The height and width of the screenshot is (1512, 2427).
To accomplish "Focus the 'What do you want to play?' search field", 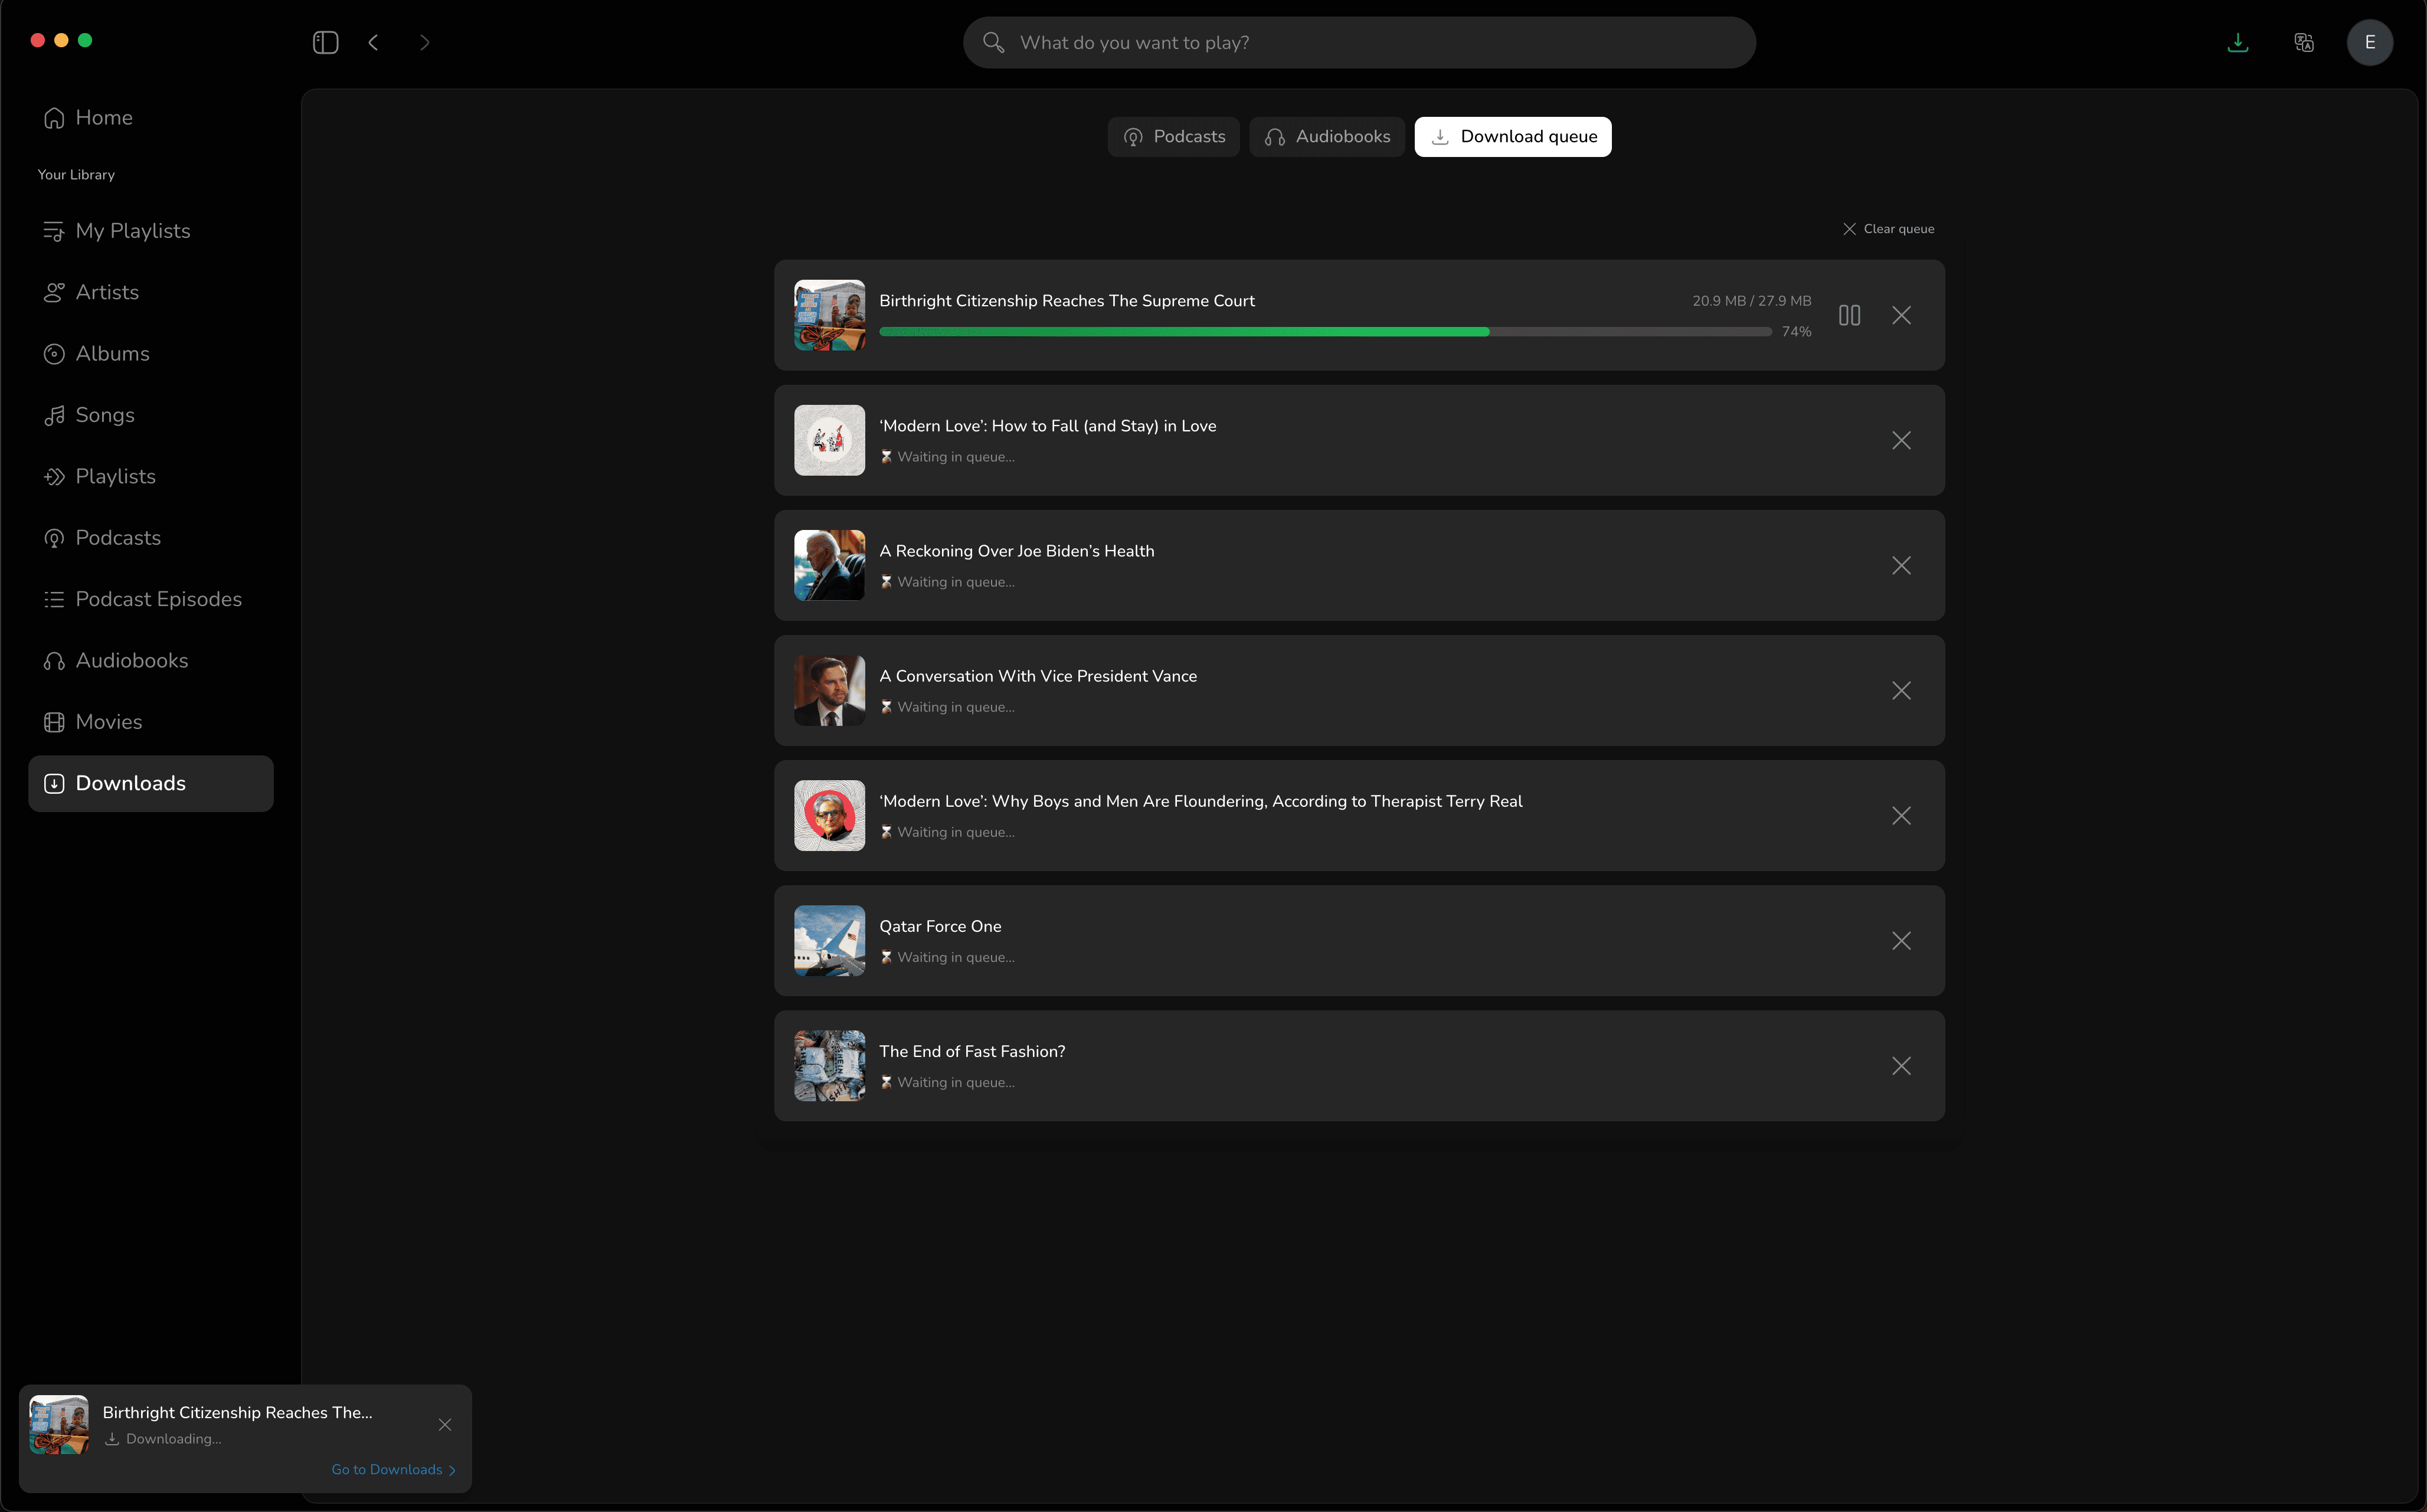I will [1359, 42].
